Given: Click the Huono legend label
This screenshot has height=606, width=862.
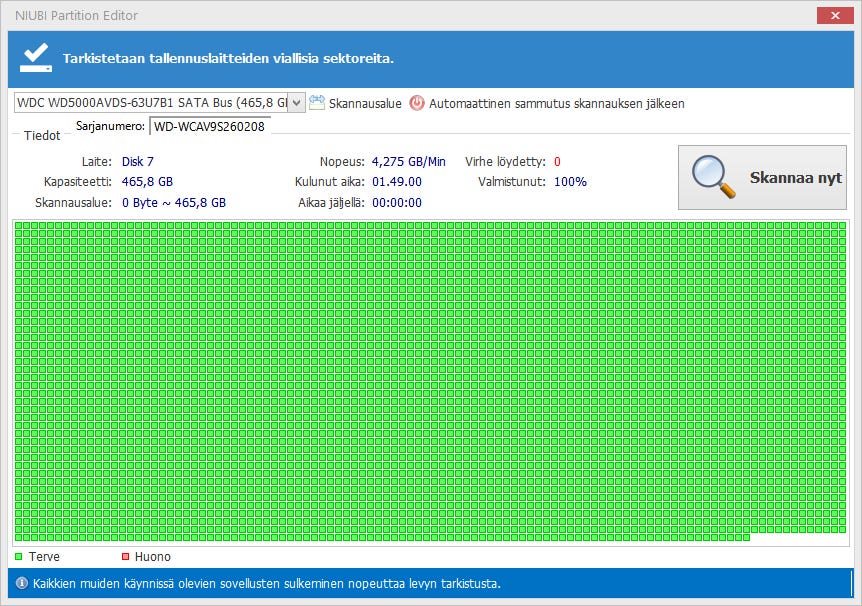Looking at the screenshot, I should click(x=153, y=557).
